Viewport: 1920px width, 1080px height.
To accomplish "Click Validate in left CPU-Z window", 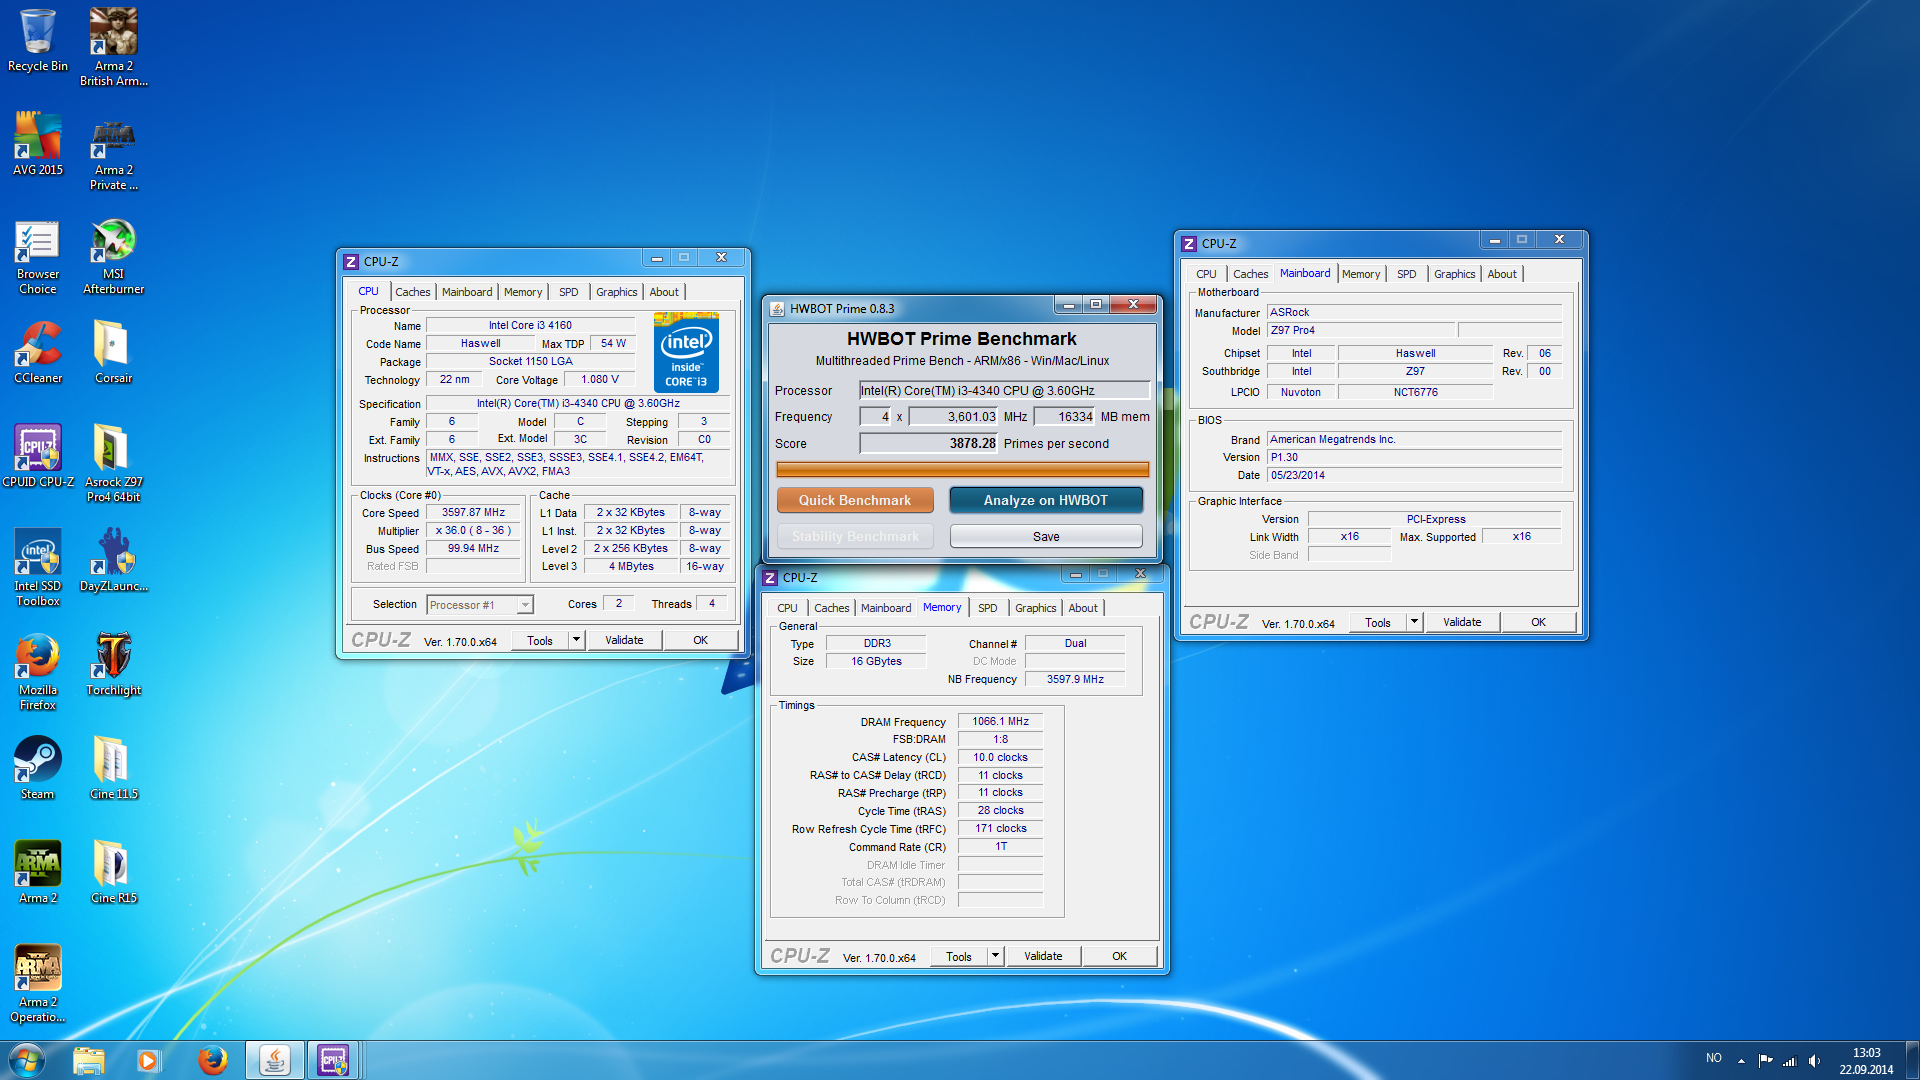I will pos(624,640).
